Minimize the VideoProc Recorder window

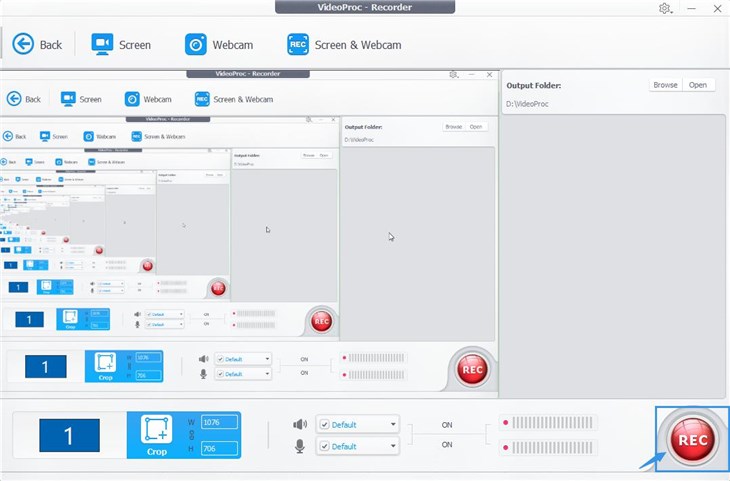[691, 8]
